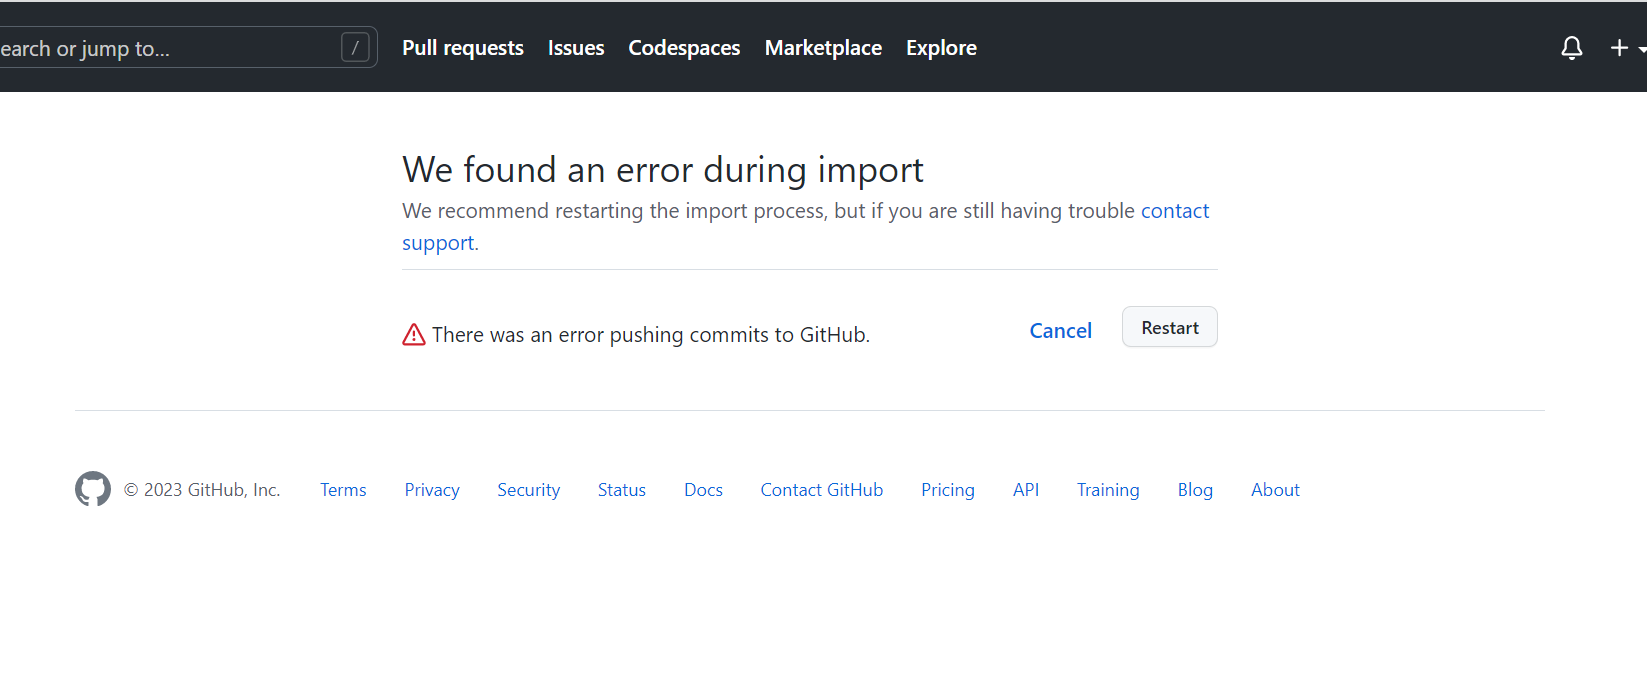Open the contact support link
This screenshot has height=677, width=1647.
pos(1174,210)
